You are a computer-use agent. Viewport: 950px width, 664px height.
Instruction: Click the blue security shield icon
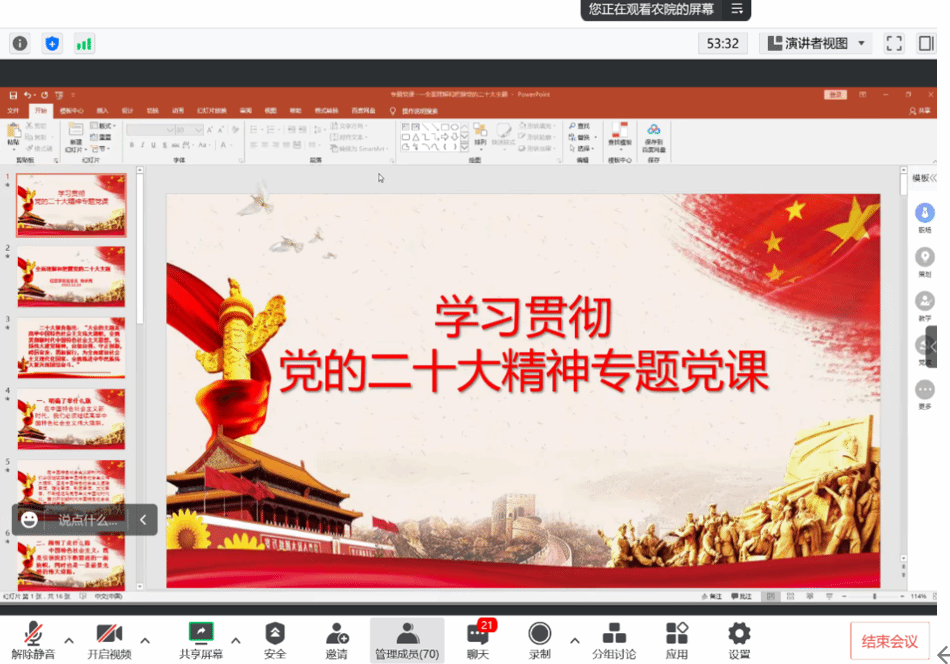[52, 43]
